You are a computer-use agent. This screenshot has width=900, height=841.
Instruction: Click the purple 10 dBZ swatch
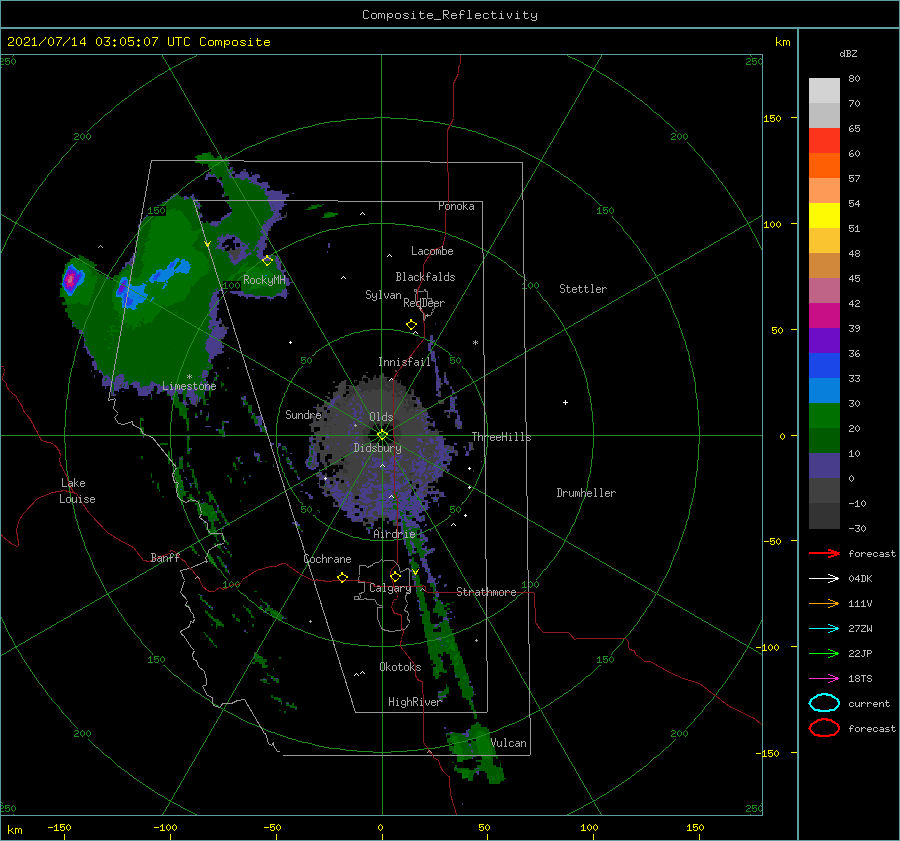(824, 465)
